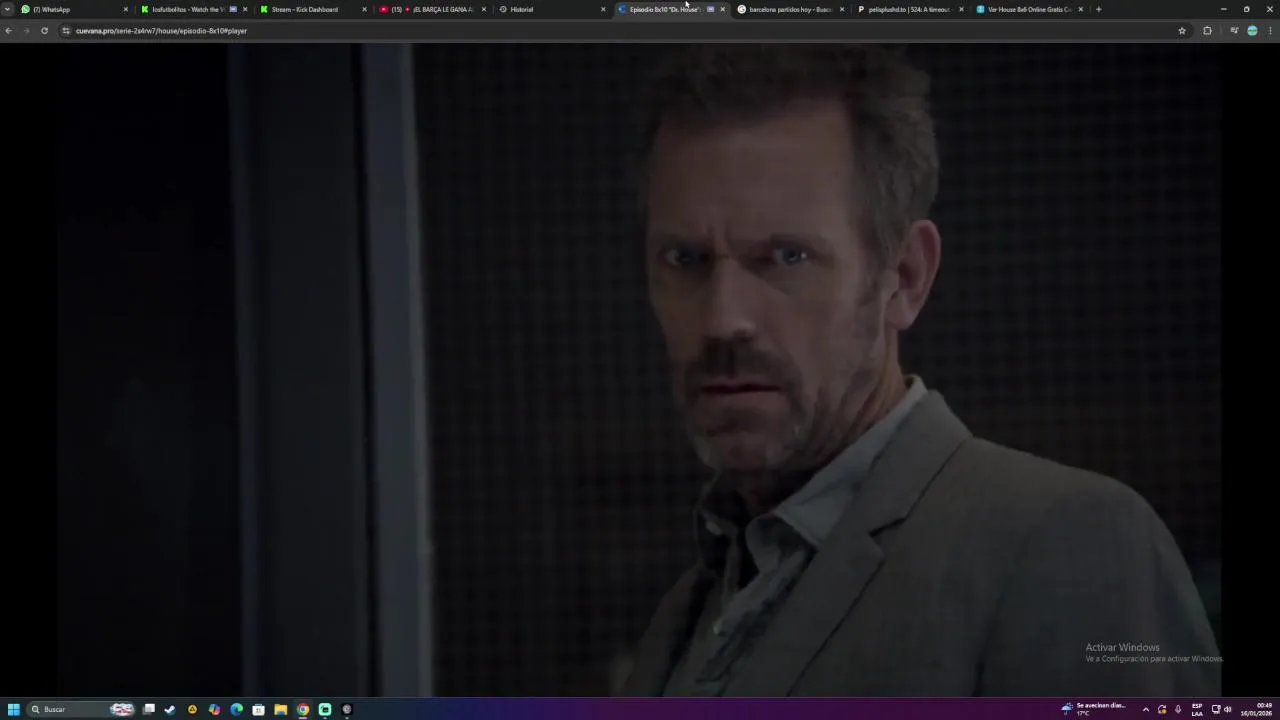Open the Ver House 8x6 Online tab
Screen dimensions: 1280x720
click(1029, 9)
